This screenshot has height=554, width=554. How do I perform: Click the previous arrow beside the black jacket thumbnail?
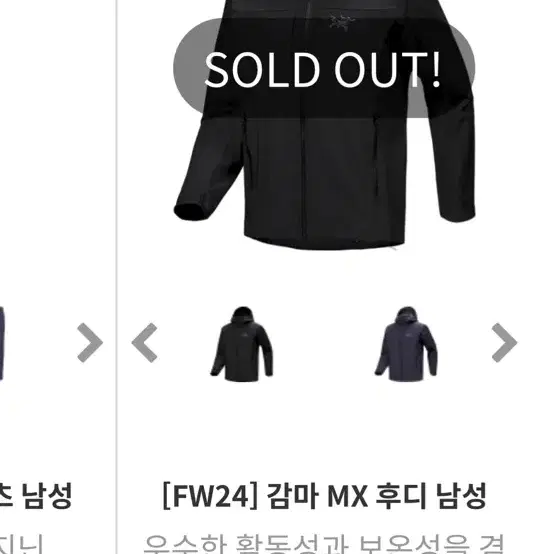[x=144, y=342]
